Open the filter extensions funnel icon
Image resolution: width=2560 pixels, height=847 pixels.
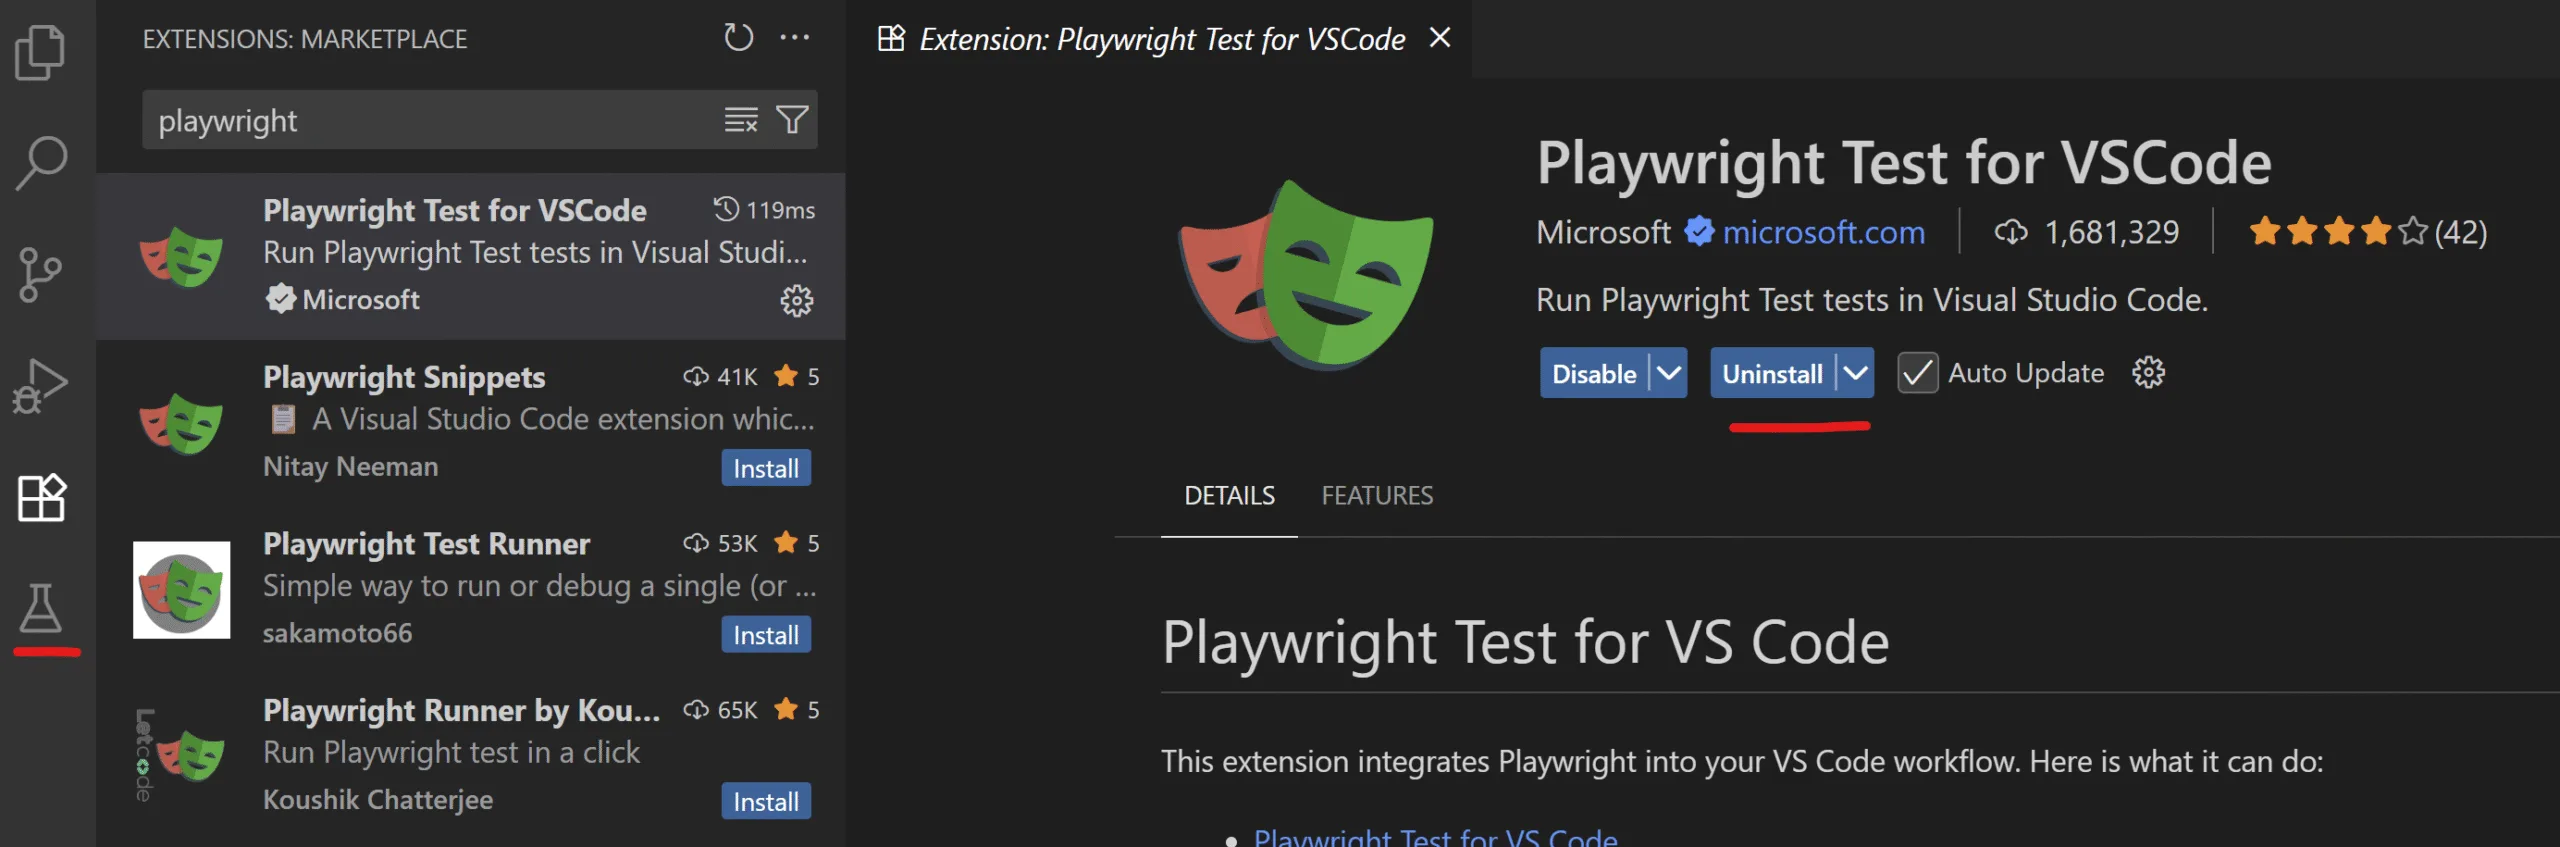tap(792, 120)
